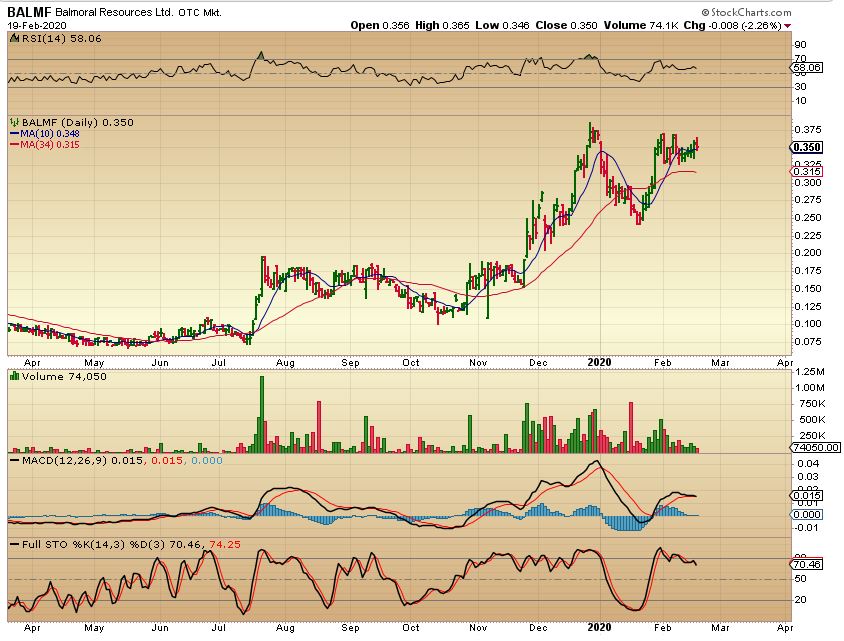The height and width of the screenshot is (641, 844).
Task: Click the 750K volume axis label
Action: tap(812, 404)
